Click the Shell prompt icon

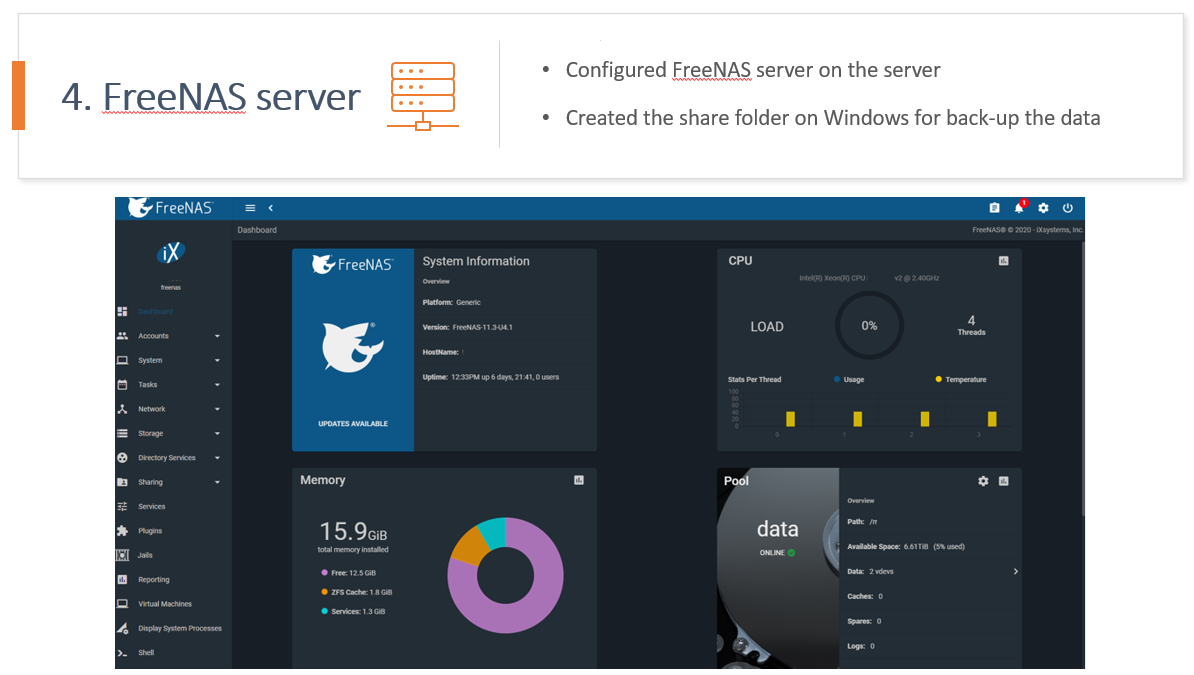click(x=122, y=653)
